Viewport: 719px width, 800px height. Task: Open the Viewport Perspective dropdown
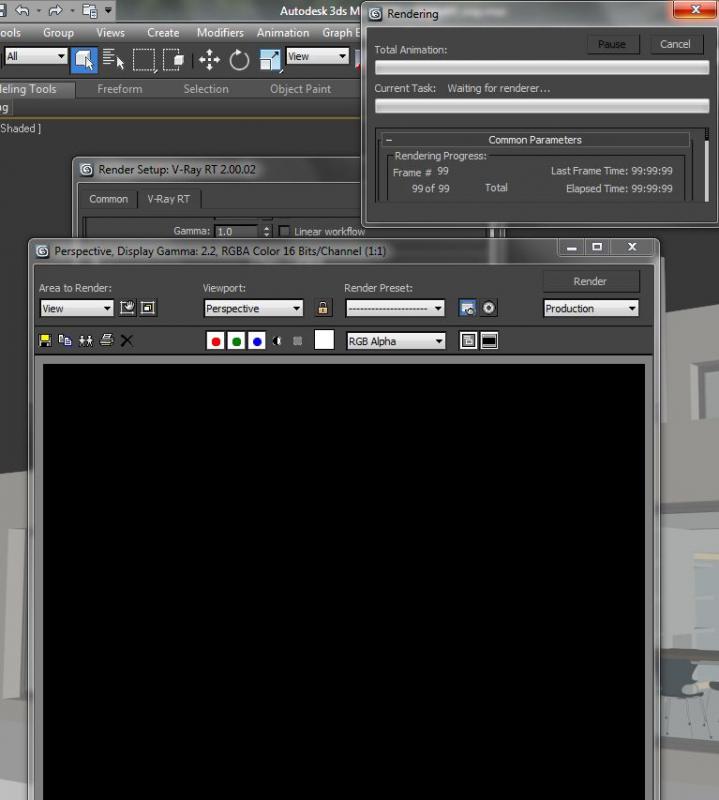tap(253, 308)
